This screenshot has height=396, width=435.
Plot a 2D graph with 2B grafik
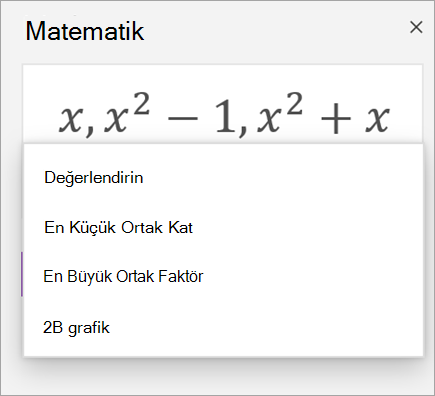tap(76, 327)
